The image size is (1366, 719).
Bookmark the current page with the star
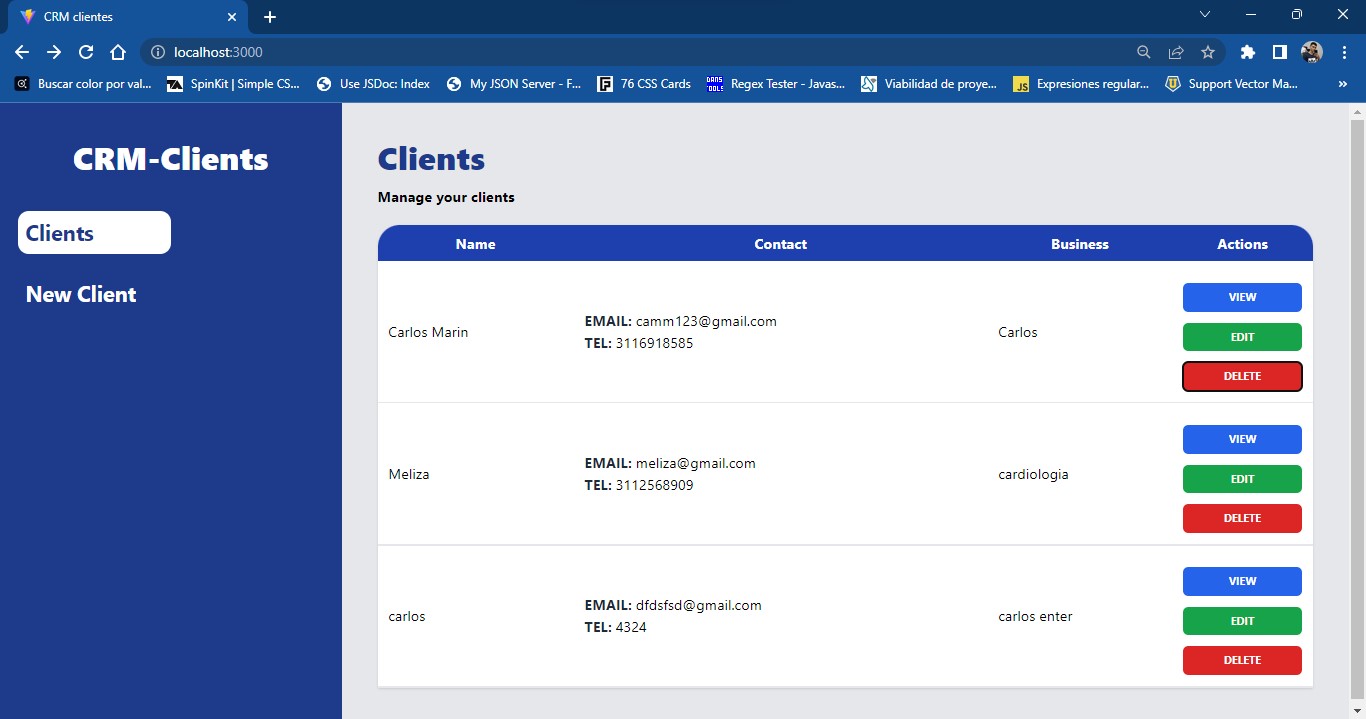coord(1207,52)
